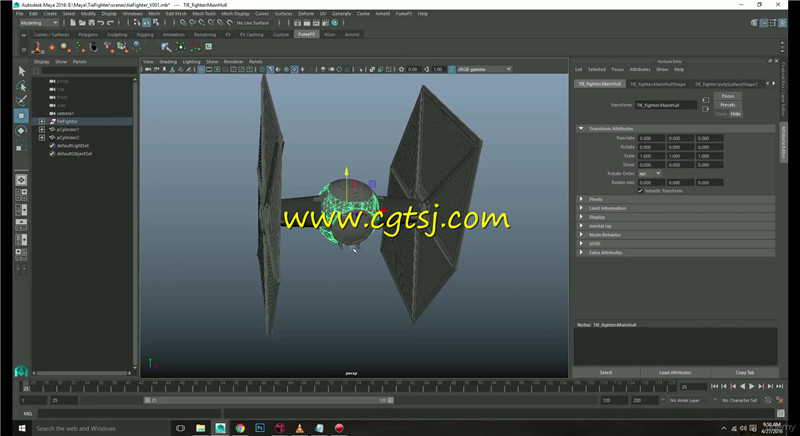This screenshot has width=800, height=436.
Task: Open Maya from Windows taskbar
Action: click(x=220, y=428)
